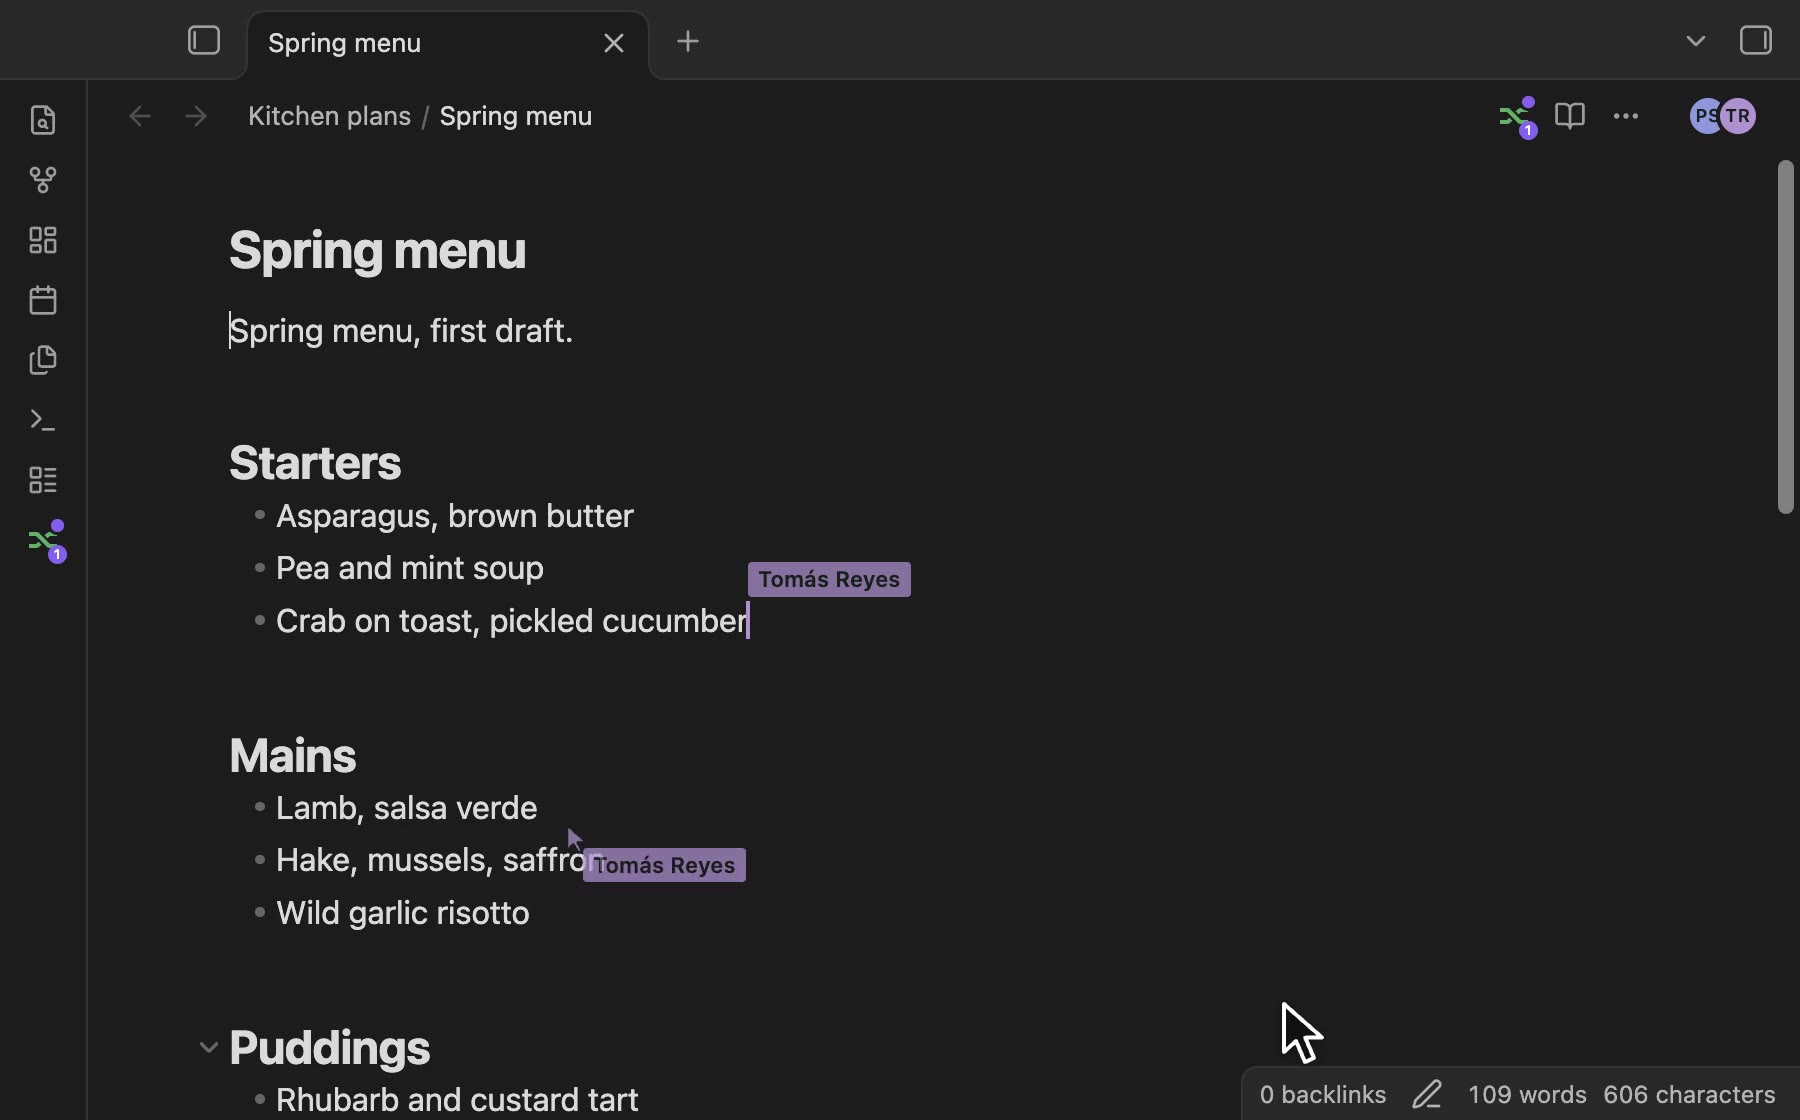This screenshot has width=1800, height=1120.
Task: Open the quick file search ribbon icon
Action: [x=43, y=120]
